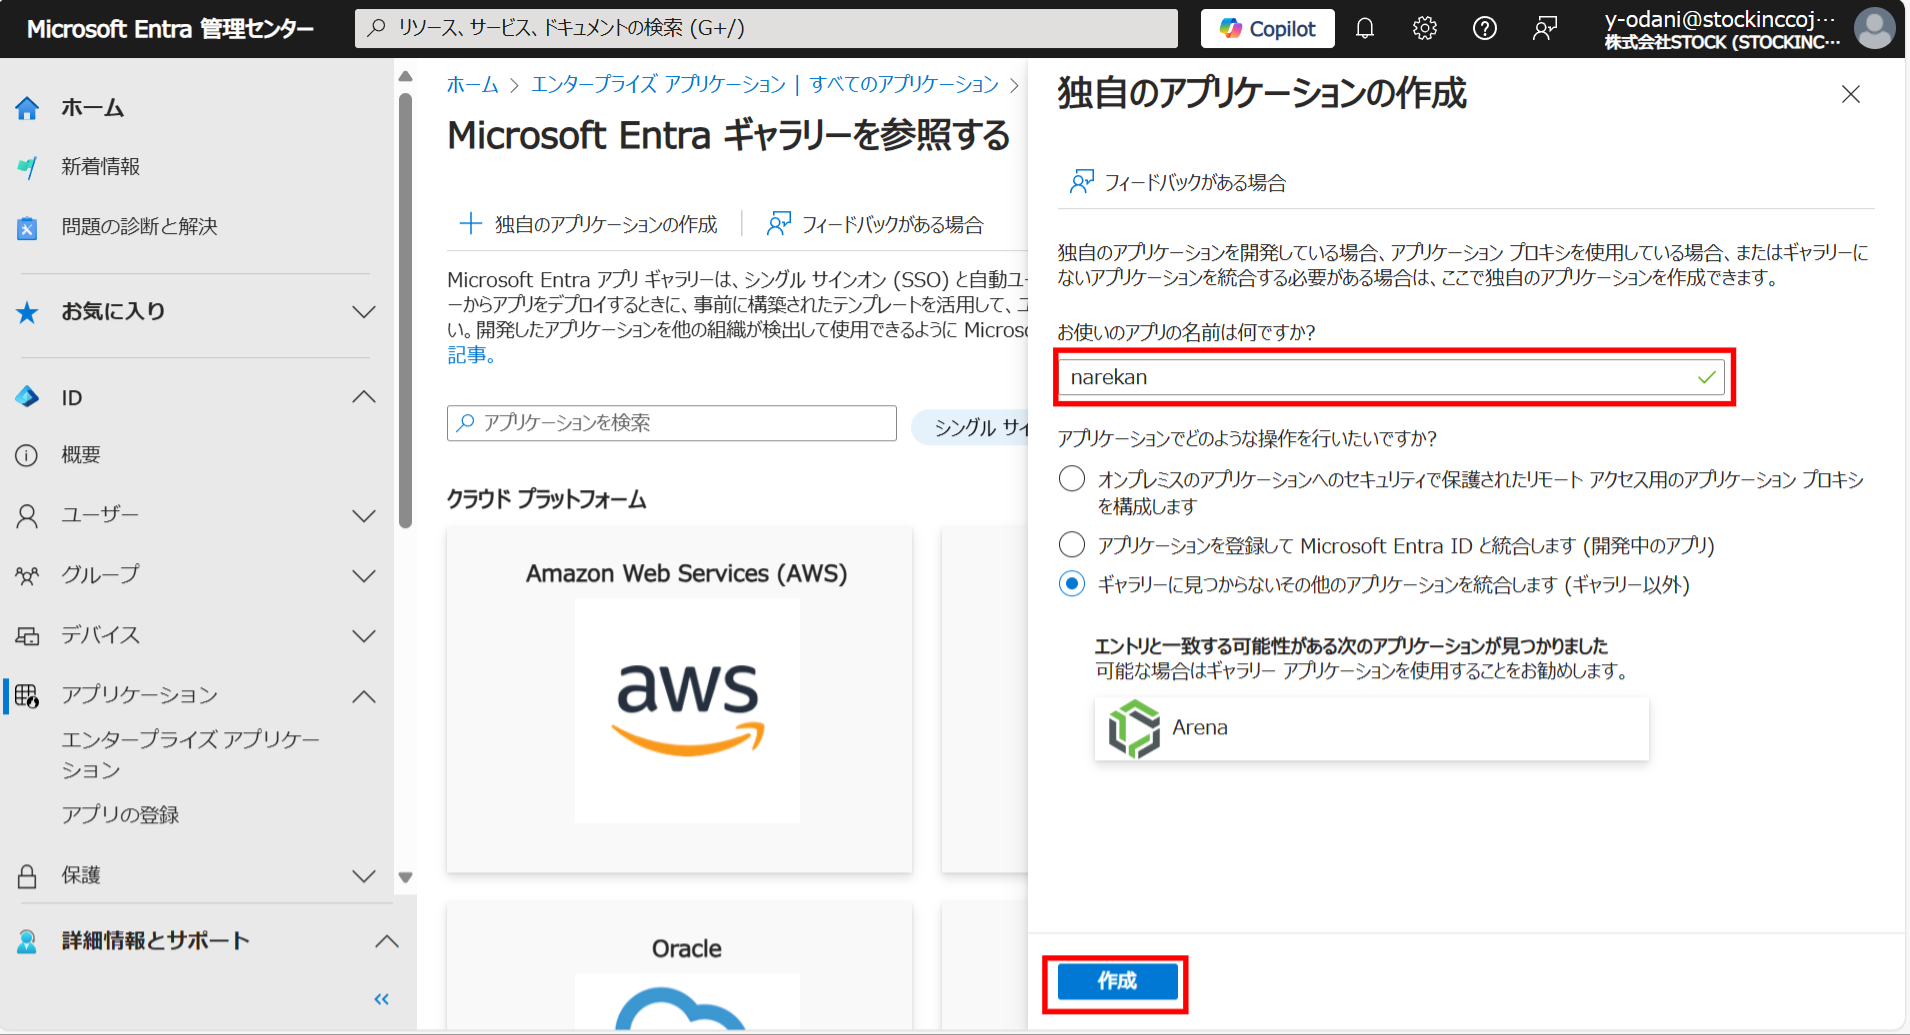Click the ID diamond icon
Viewport: 1910px width, 1035px height.
coord(27,397)
